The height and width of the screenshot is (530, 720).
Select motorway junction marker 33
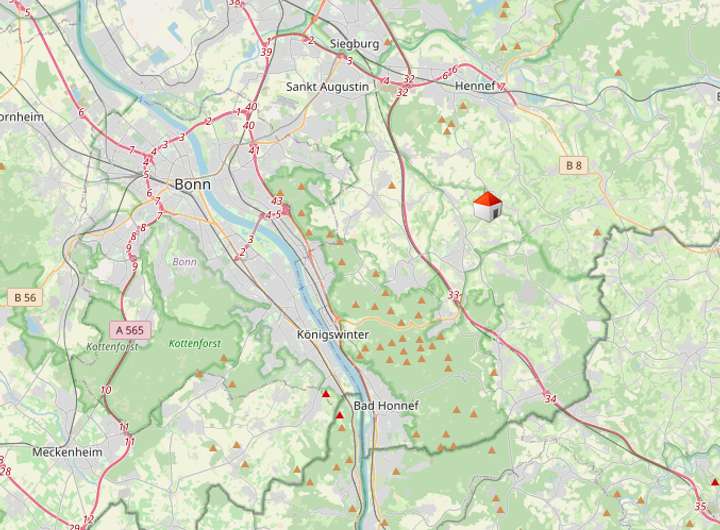(455, 295)
